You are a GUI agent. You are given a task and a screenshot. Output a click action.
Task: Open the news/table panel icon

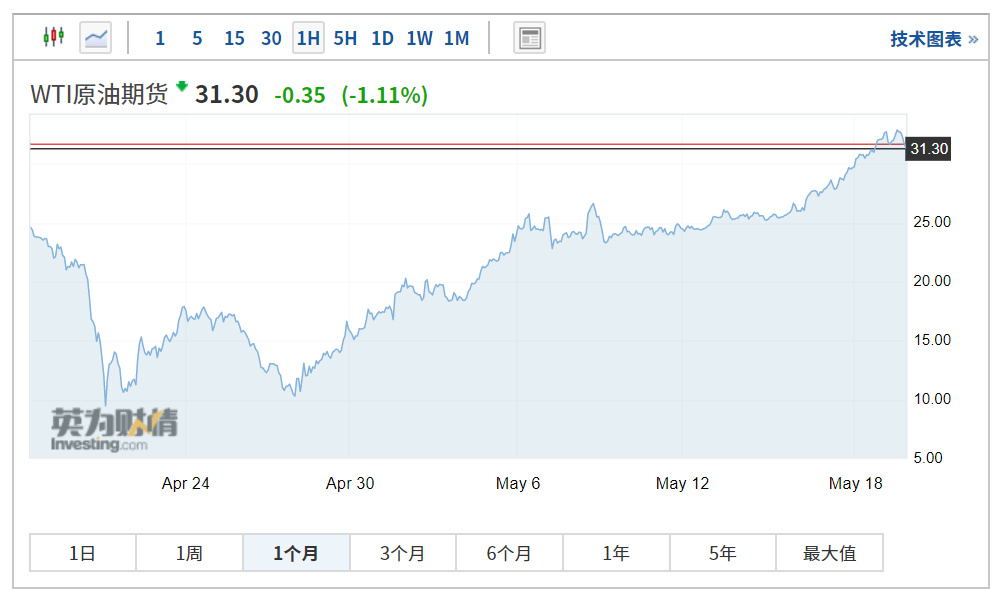tap(529, 39)
